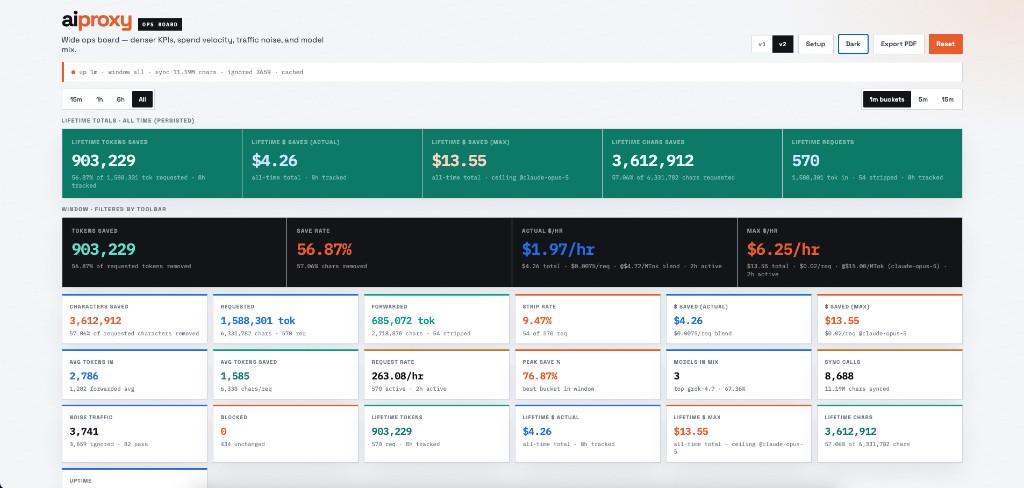The width and height of the screenshot is (1024, 488).
Task: Click the Avg Tokens In 2,786 card
Action: 135,374
